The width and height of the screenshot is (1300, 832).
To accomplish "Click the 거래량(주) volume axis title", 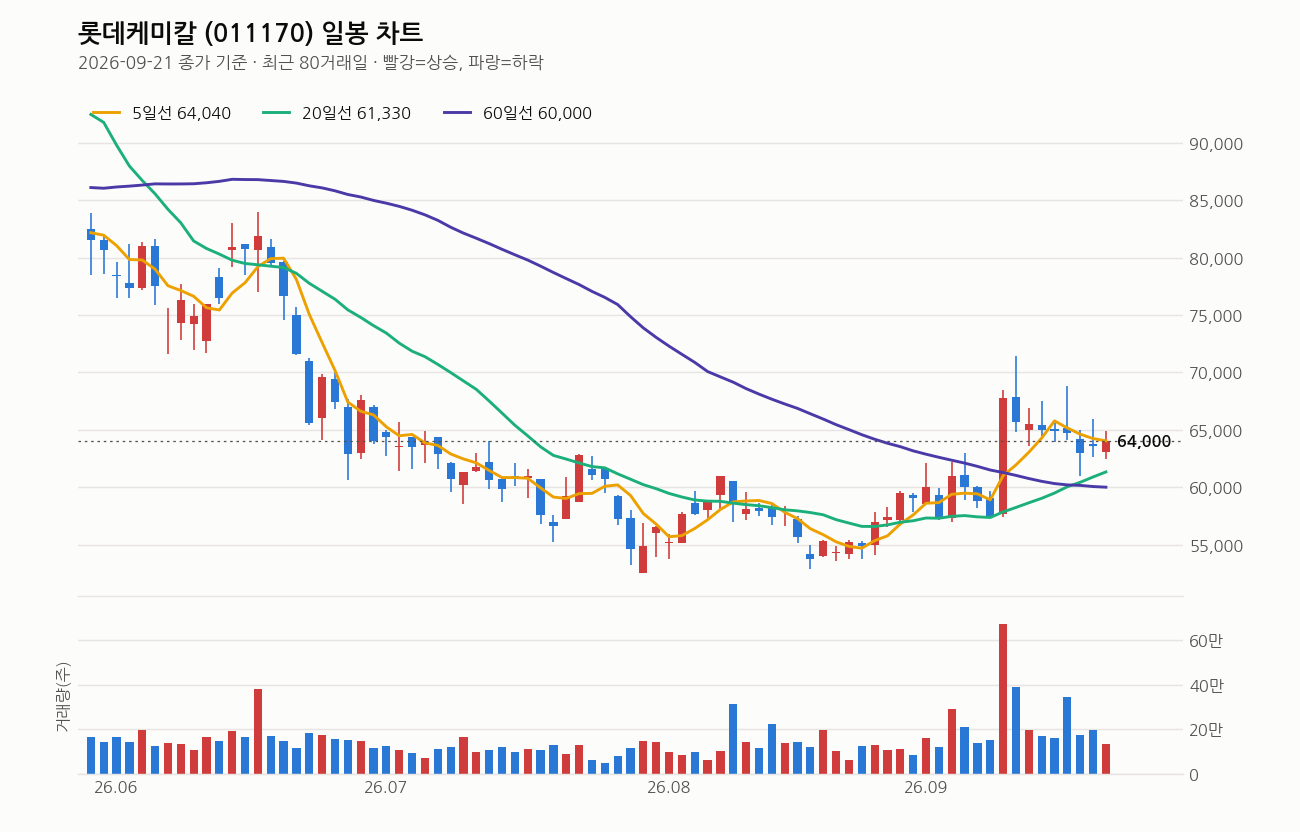I will (x=63, y=696).
